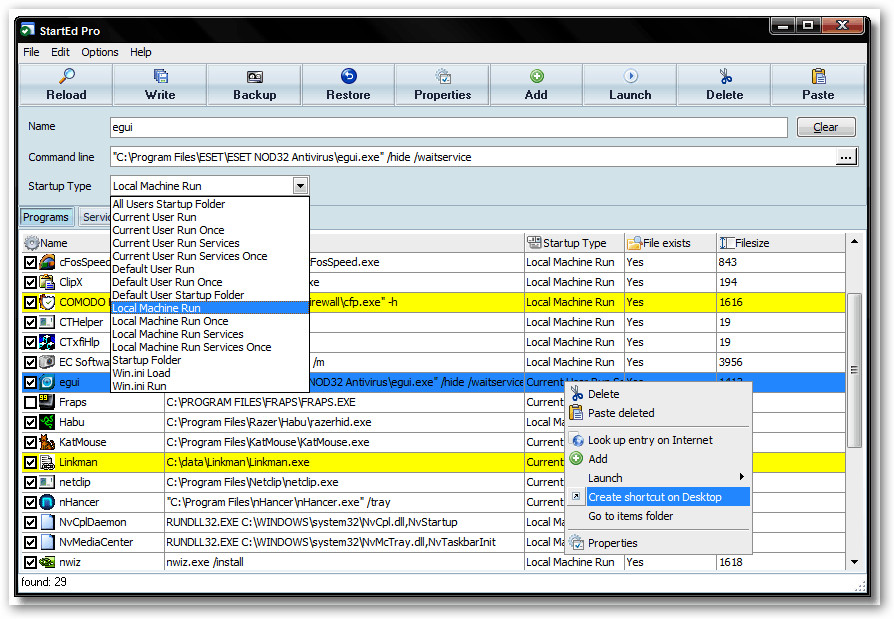
Task: Click the KatMouse cat icon
Action: [47, 442]
